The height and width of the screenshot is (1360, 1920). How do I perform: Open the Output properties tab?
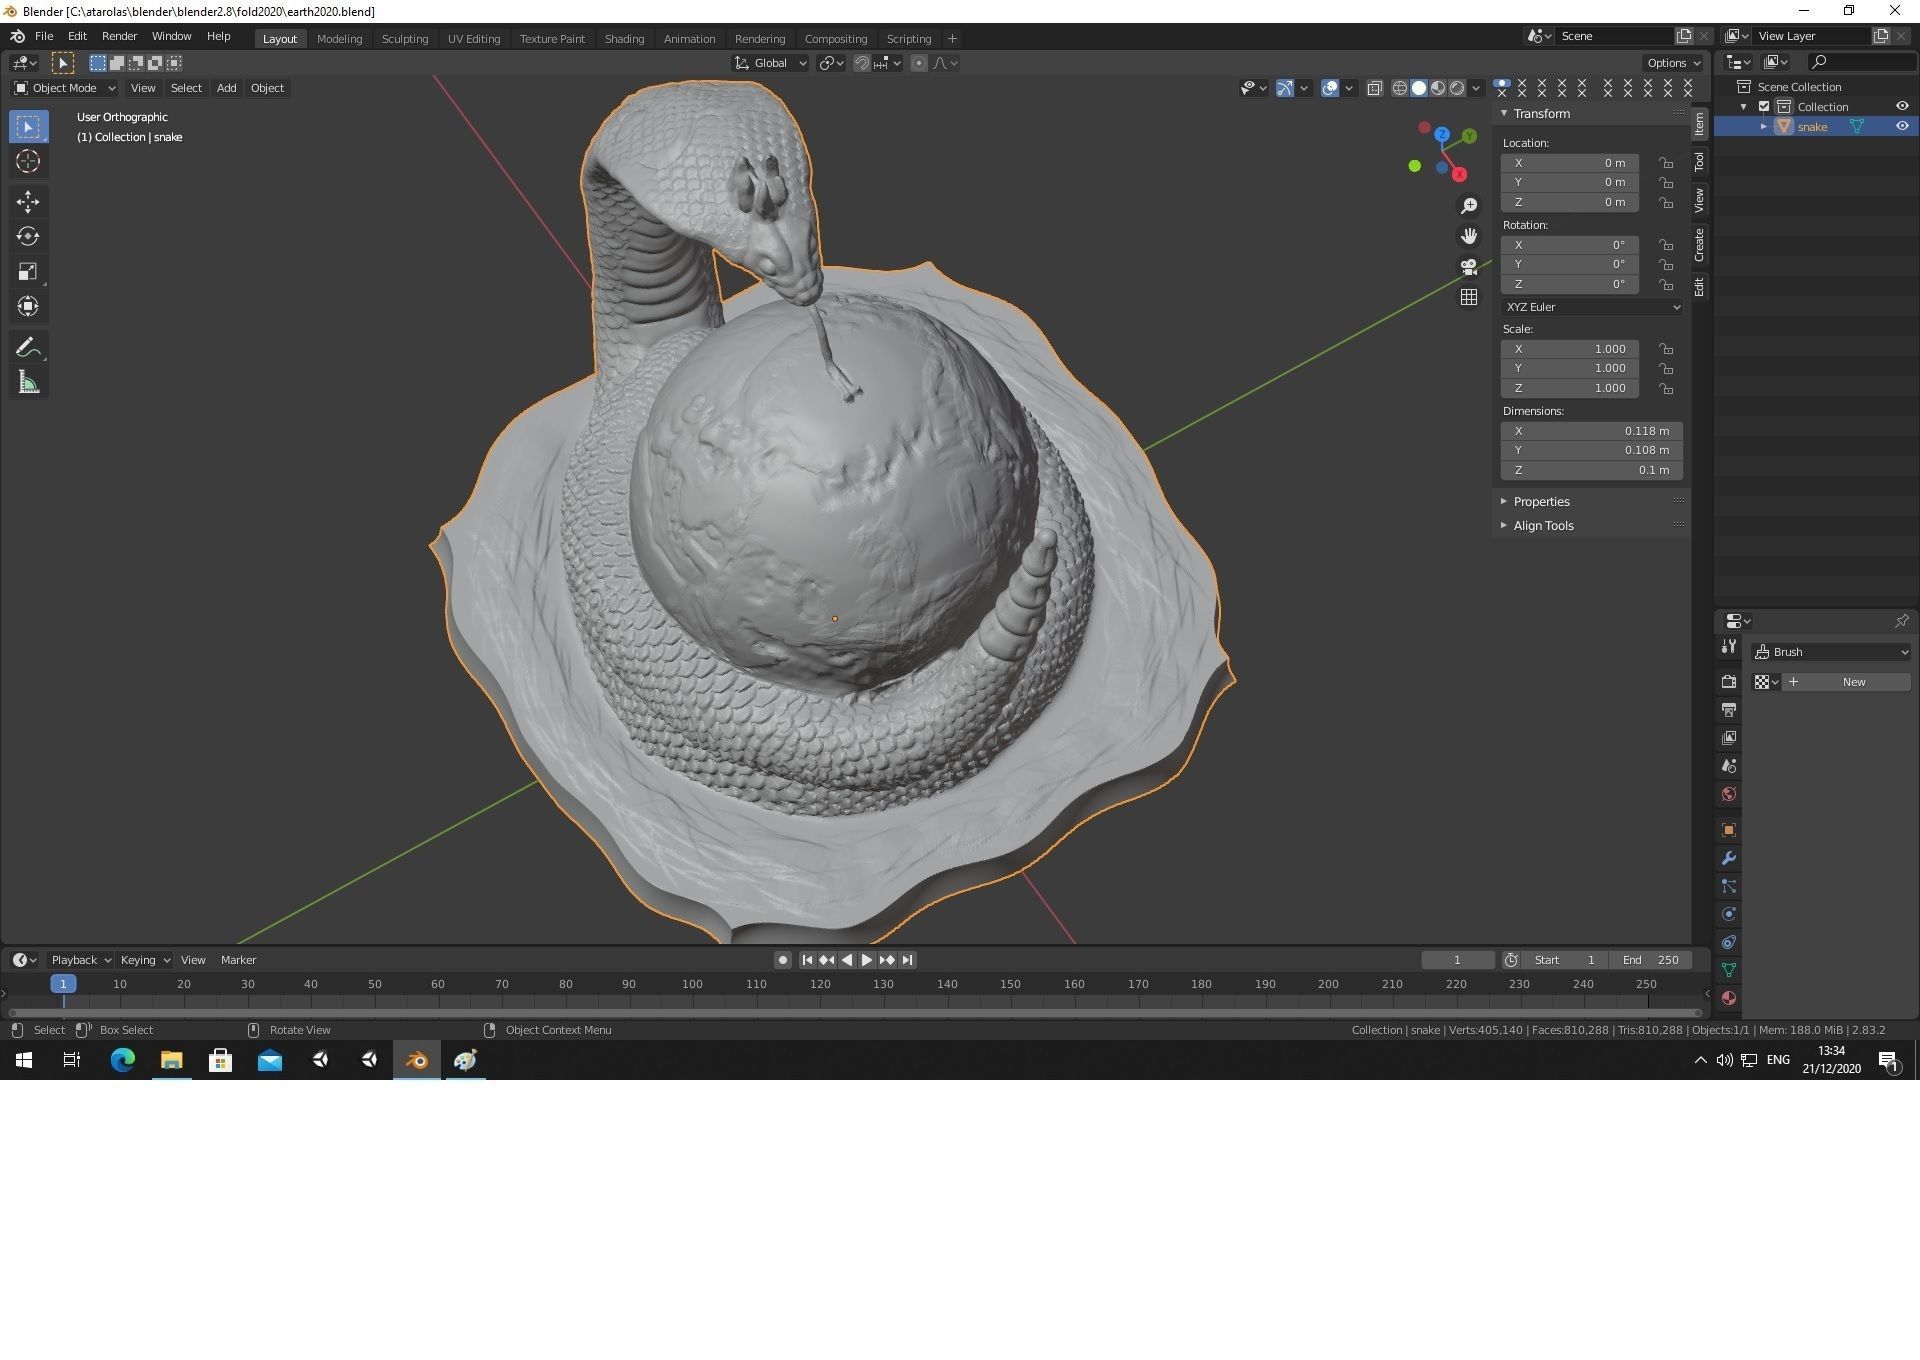coord(1729,710)
